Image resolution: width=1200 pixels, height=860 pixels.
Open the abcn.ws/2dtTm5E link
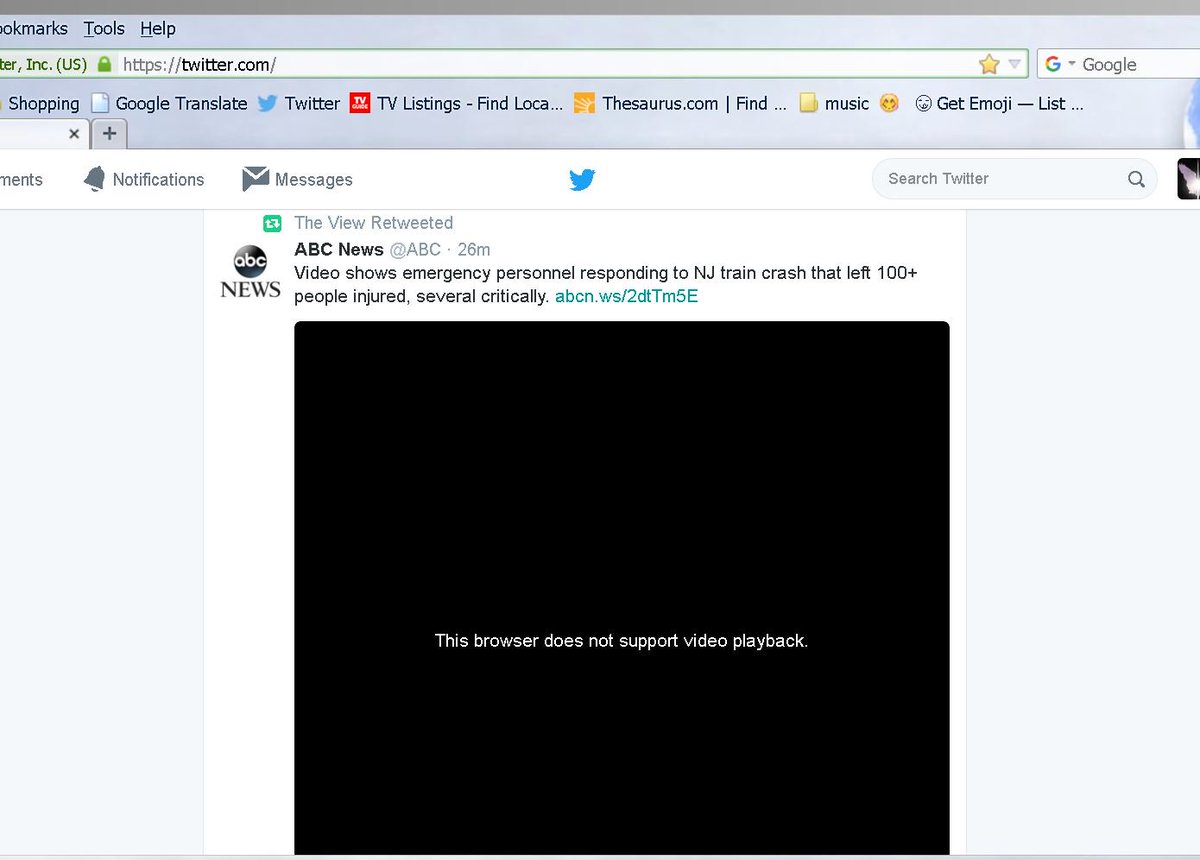tap(626, 296)
